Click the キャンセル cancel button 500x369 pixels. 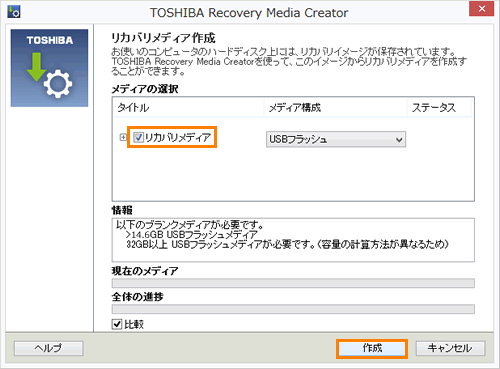[450, 348]
